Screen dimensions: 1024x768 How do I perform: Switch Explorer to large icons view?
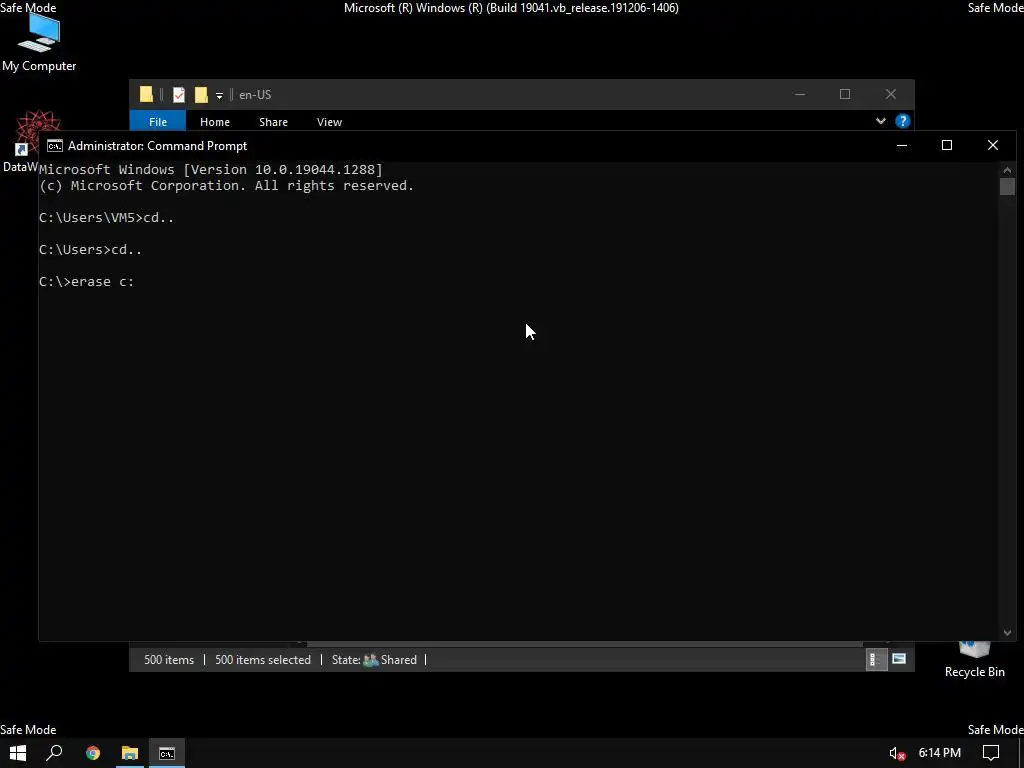tap(899, 659)
